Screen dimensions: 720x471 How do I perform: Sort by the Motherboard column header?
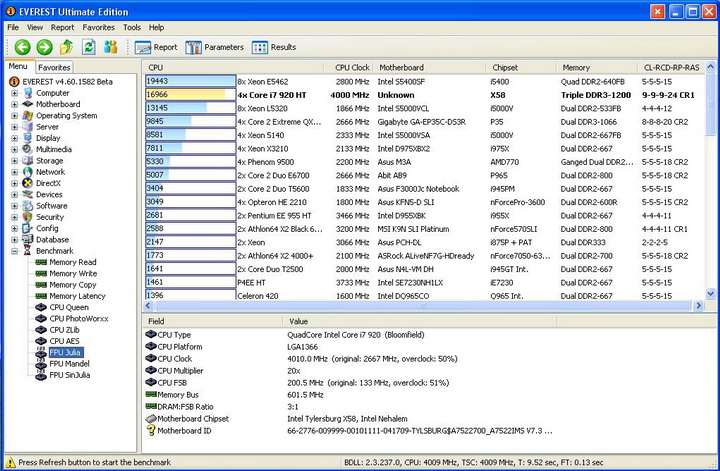click(x=429, y=67)
